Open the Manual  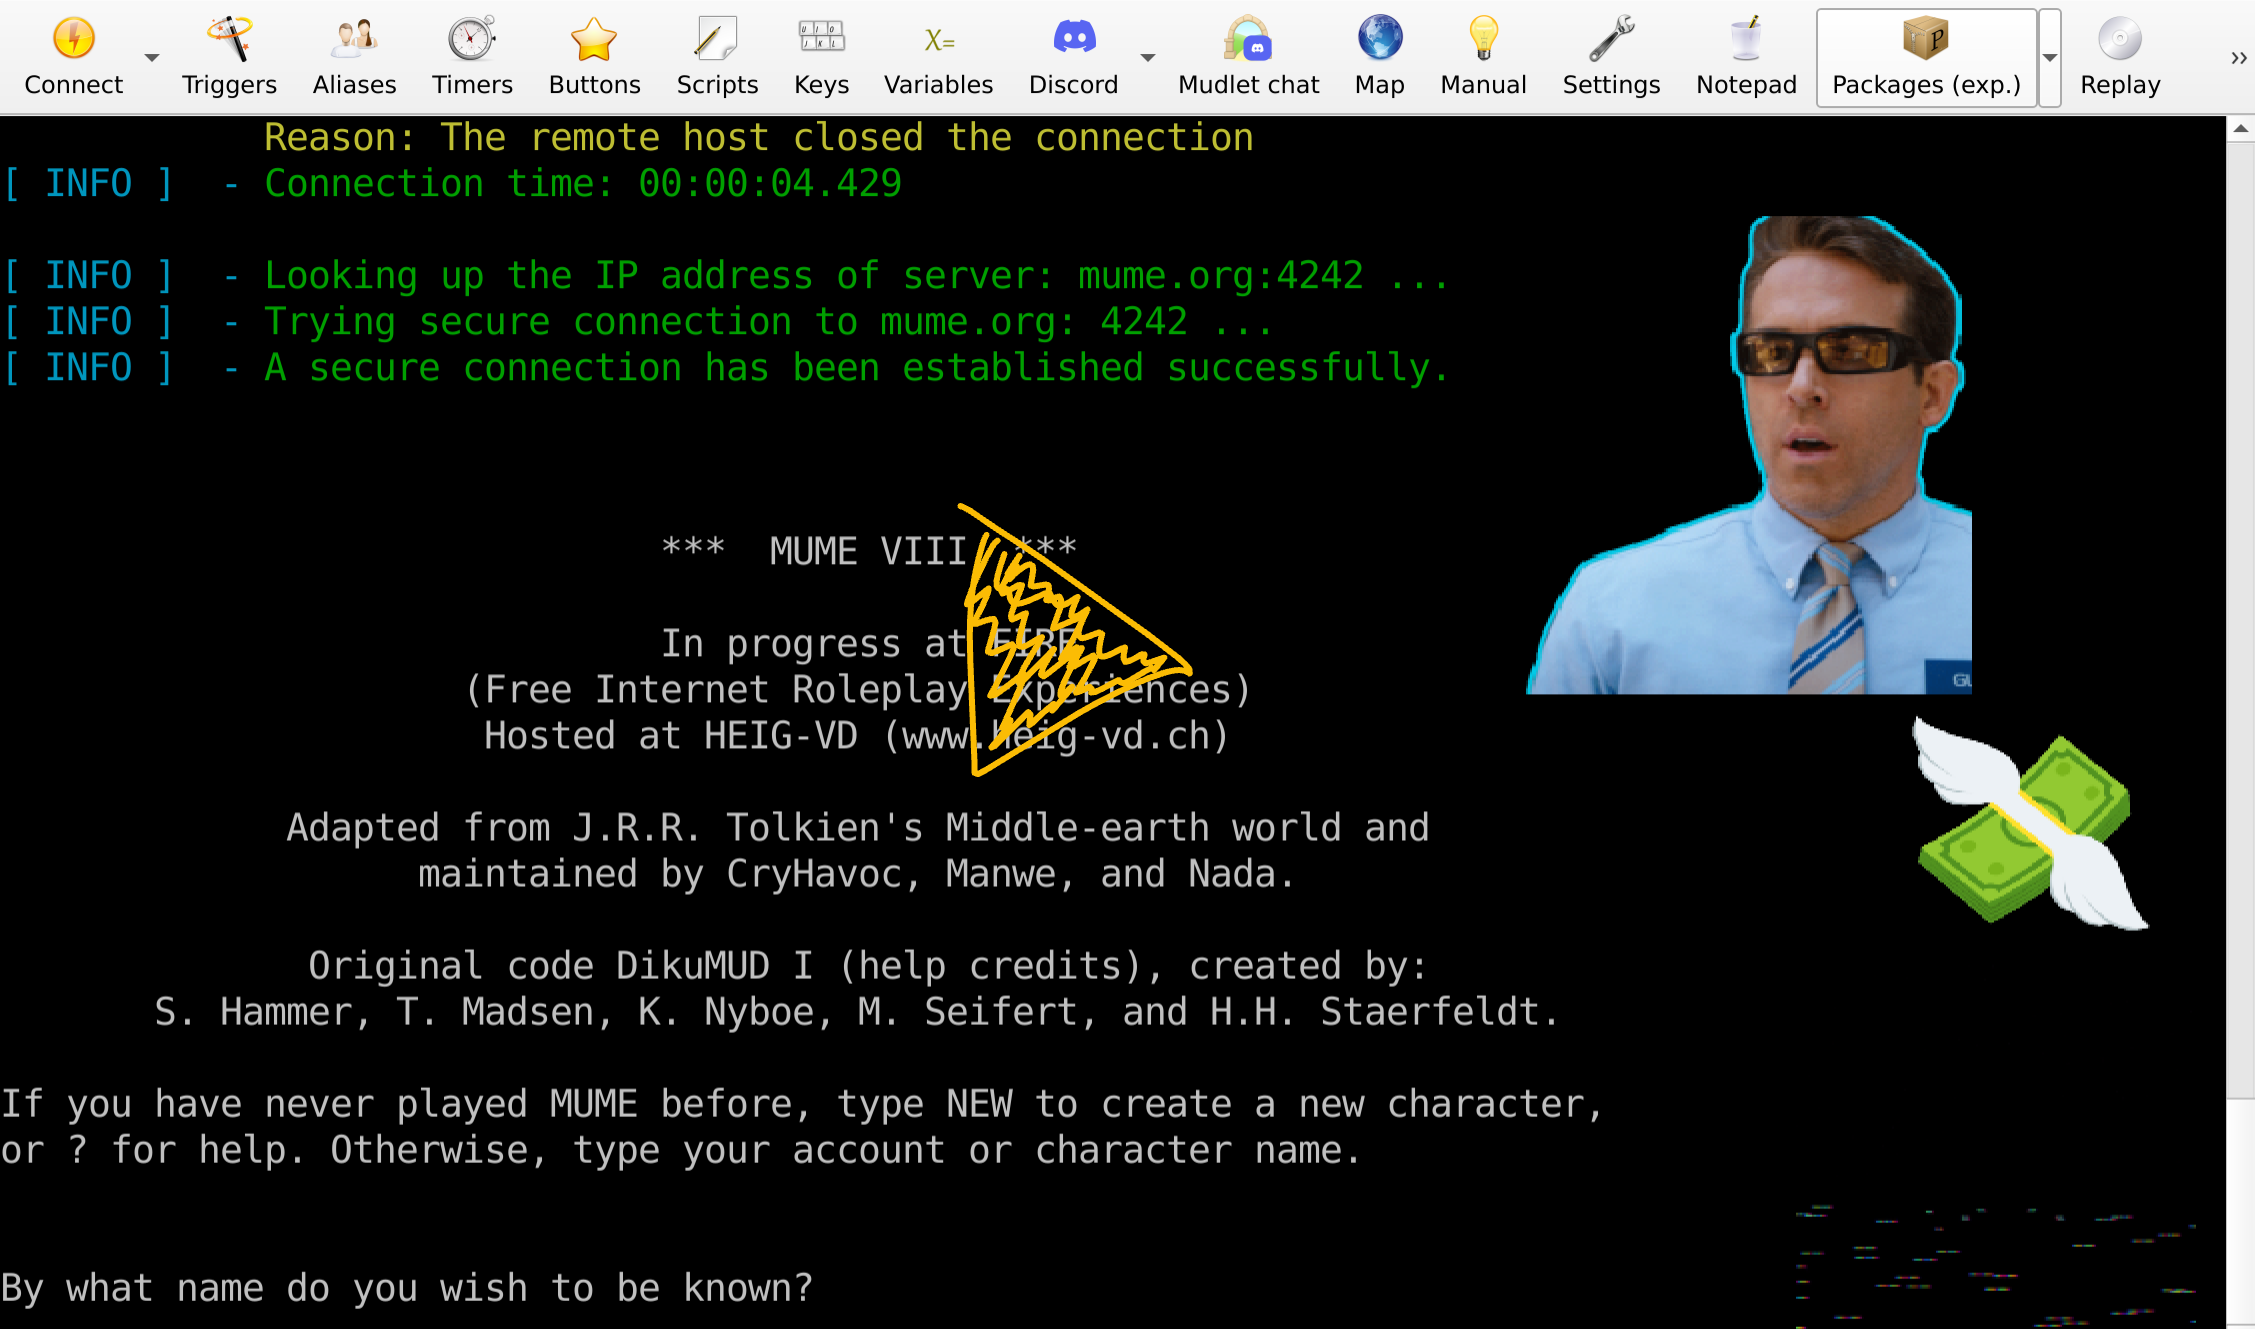1483,57
